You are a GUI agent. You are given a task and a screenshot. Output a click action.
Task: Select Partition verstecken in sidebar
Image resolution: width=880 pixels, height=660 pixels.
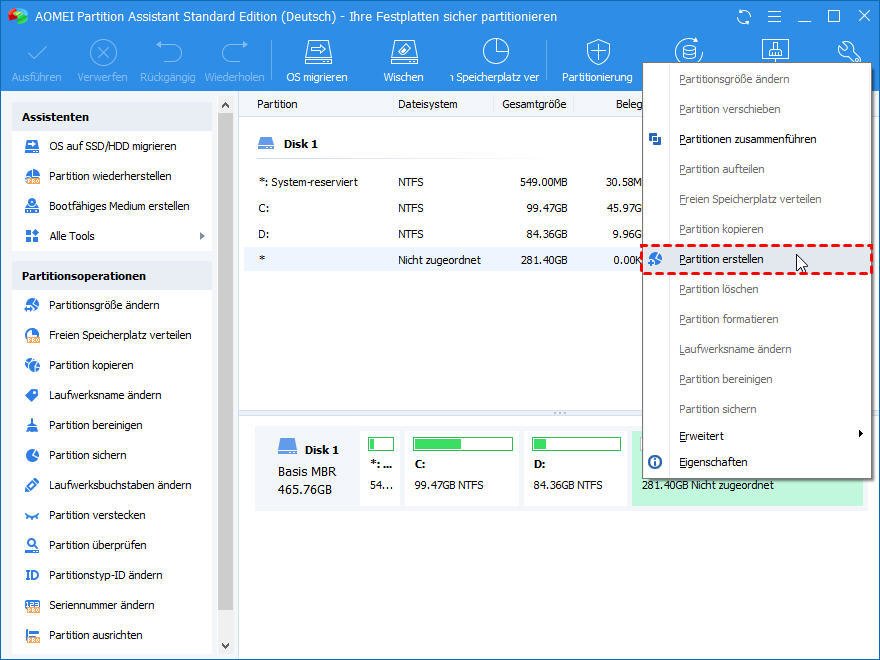coord(97,515)
